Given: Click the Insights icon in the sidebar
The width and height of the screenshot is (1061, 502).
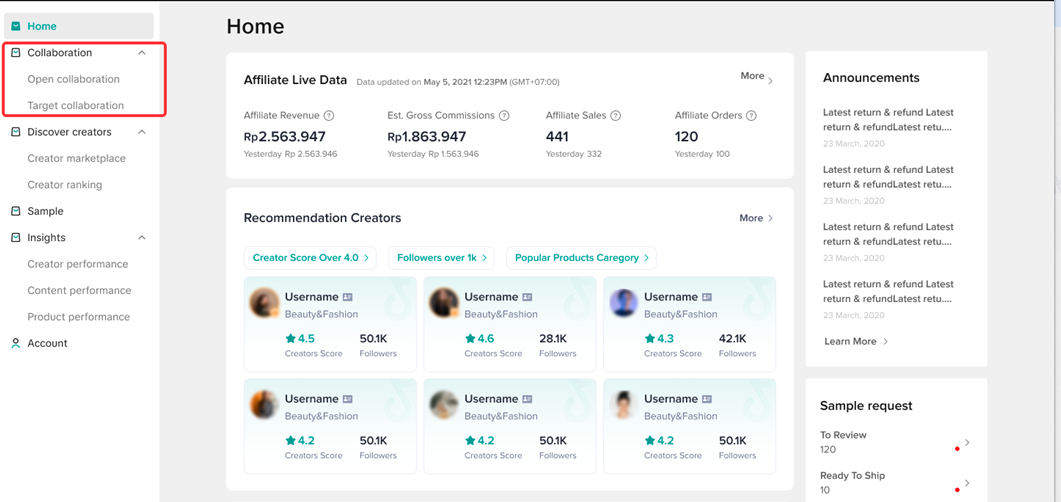Looking at the screenshot, I should (16, 238).
